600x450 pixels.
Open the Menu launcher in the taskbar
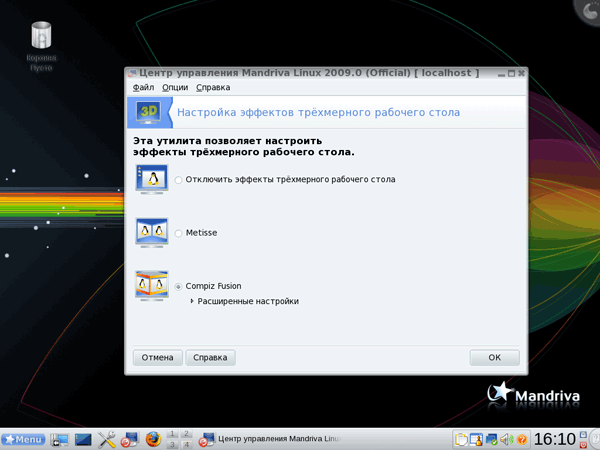tap(23, 439)
